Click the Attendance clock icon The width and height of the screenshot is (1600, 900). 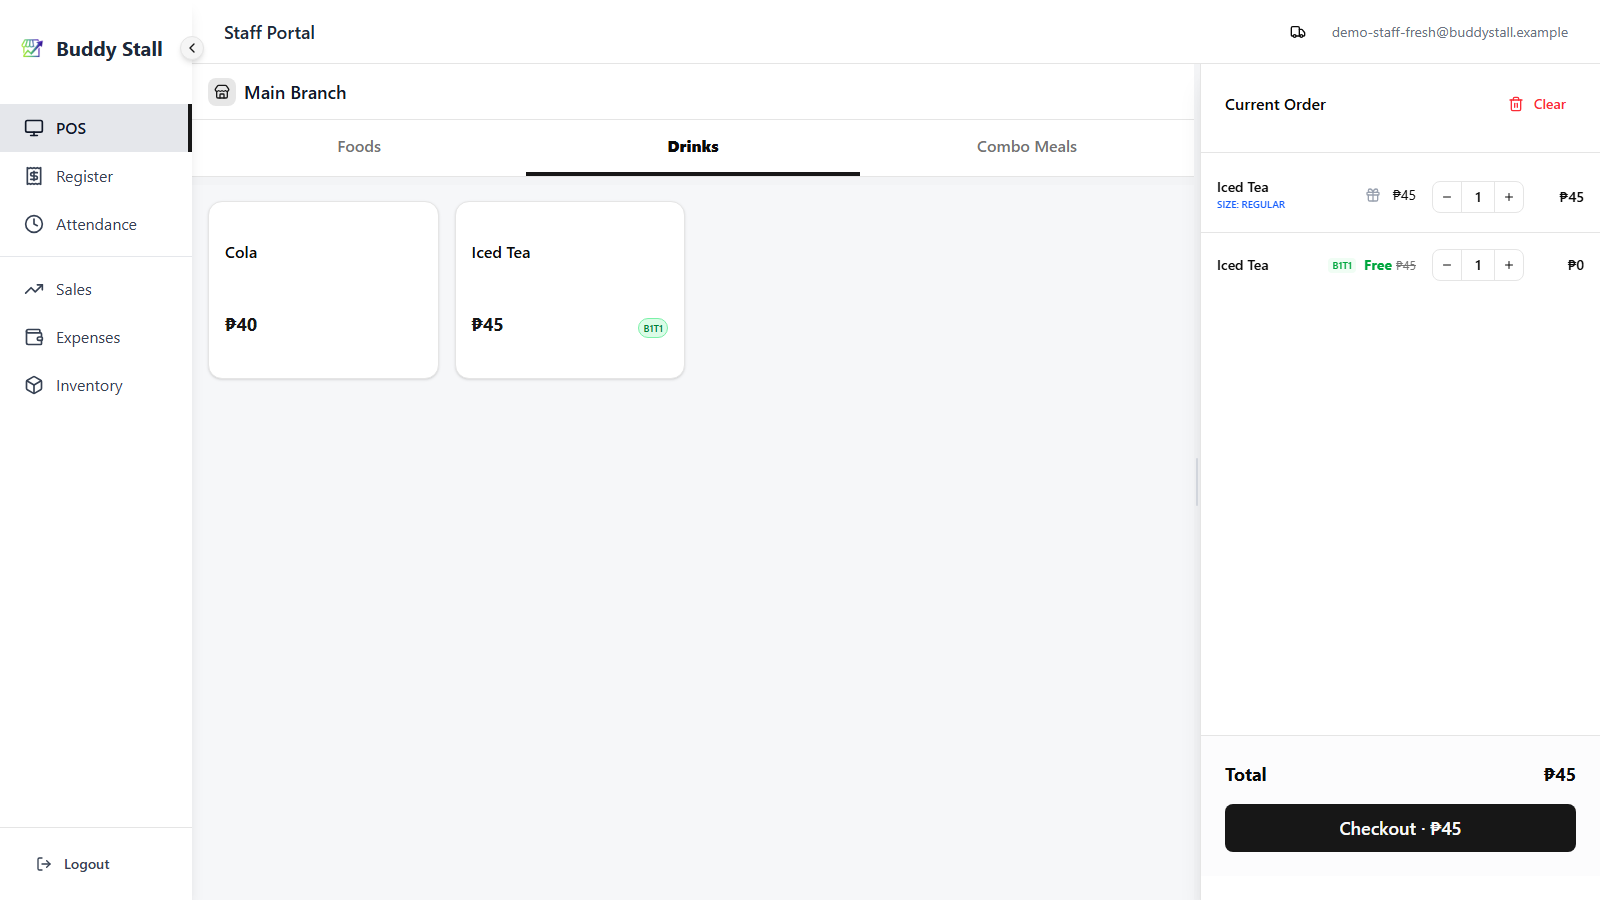point(34,224)
